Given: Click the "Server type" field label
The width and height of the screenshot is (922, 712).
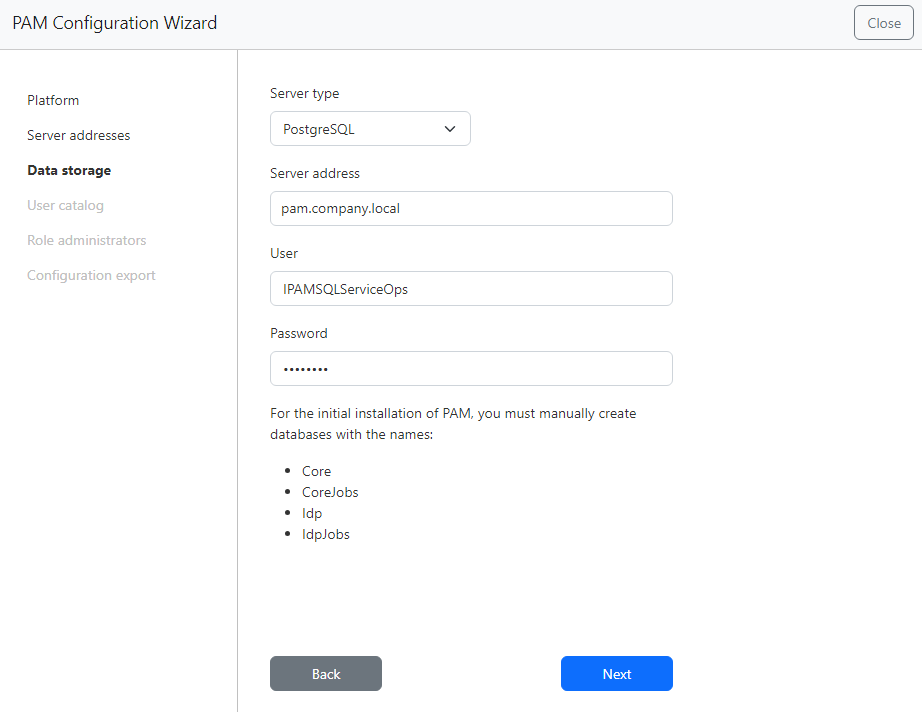Looking at the screenshot, I should [x=304, y=93].
